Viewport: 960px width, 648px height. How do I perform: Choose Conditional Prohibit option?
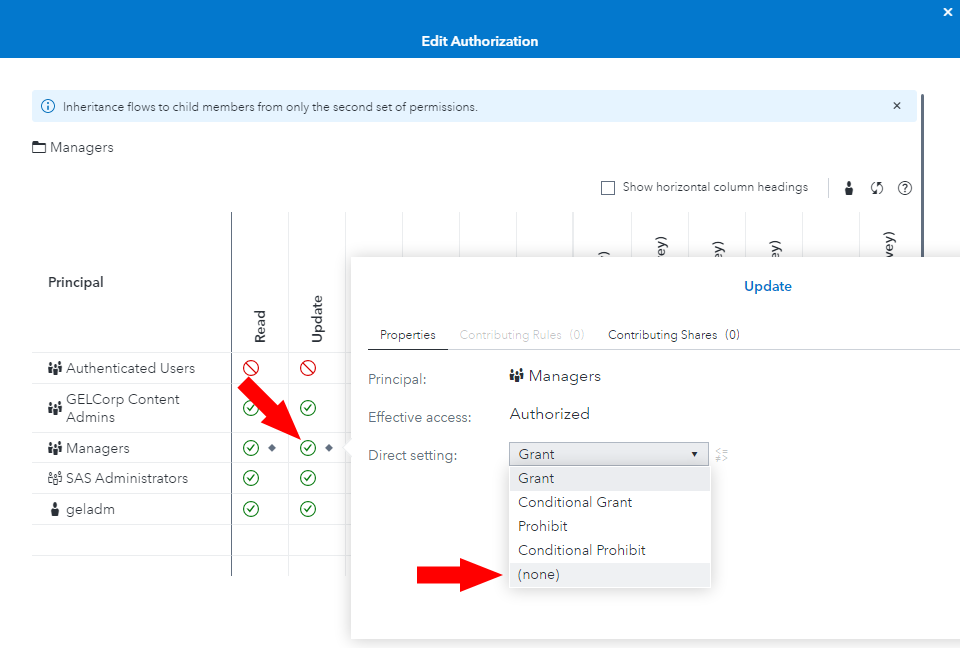(582, 550)
